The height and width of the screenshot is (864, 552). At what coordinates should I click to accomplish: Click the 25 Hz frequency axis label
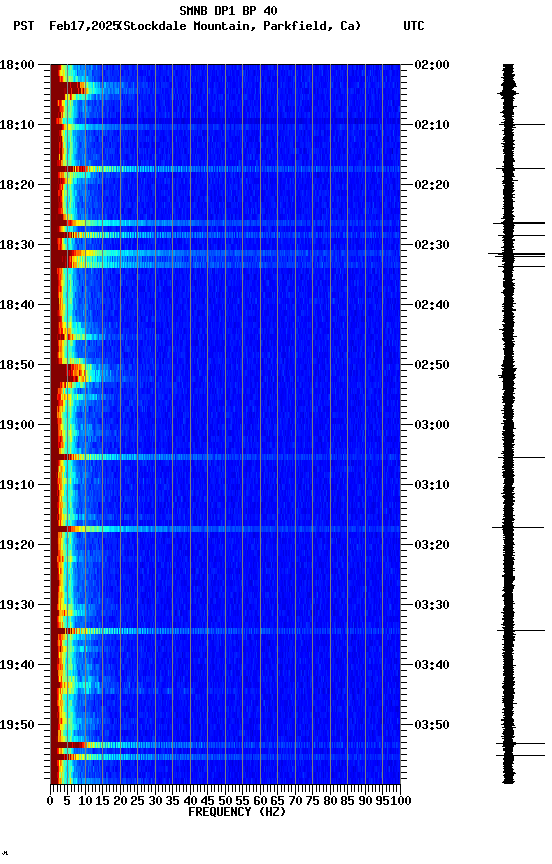(x=137, y=801)
